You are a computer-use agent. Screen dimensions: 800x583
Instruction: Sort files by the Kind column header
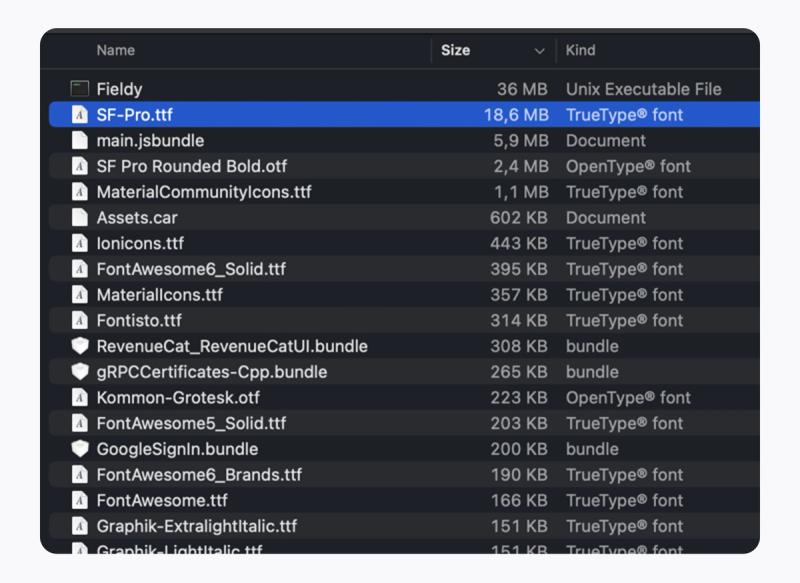(580, 50)
